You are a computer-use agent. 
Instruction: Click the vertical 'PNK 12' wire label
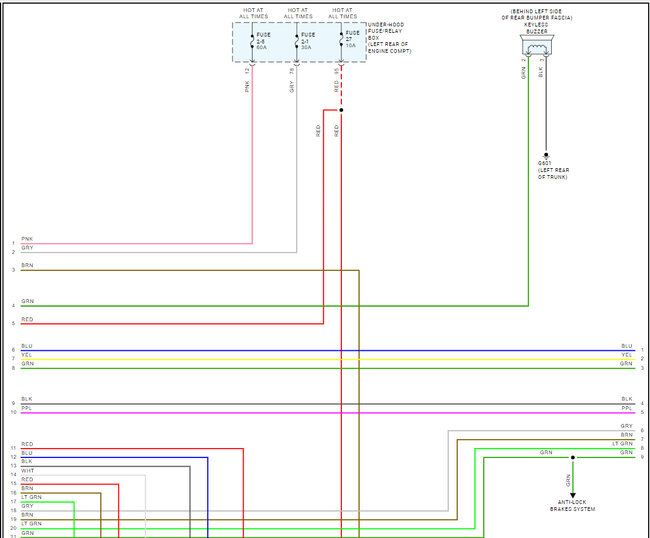(x=247, y=80)
